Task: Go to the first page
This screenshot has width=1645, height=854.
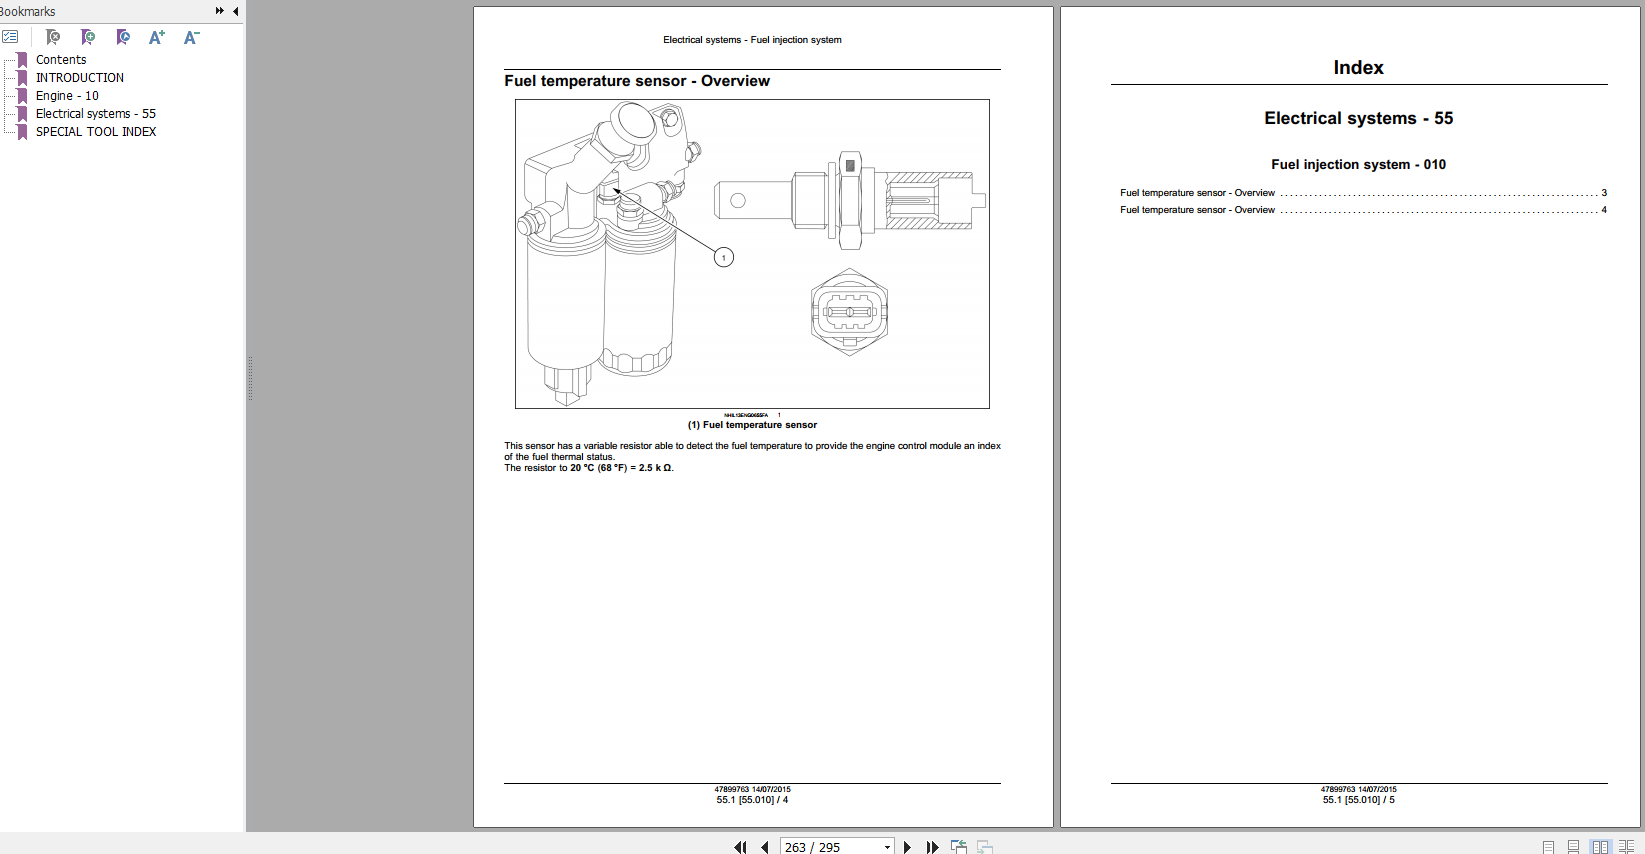Action: [740, 847]
